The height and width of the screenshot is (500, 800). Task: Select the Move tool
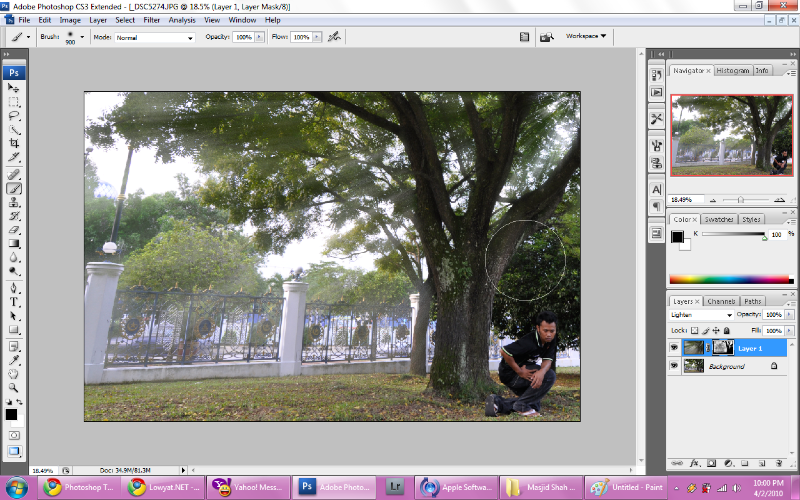[x=14, y=88]
